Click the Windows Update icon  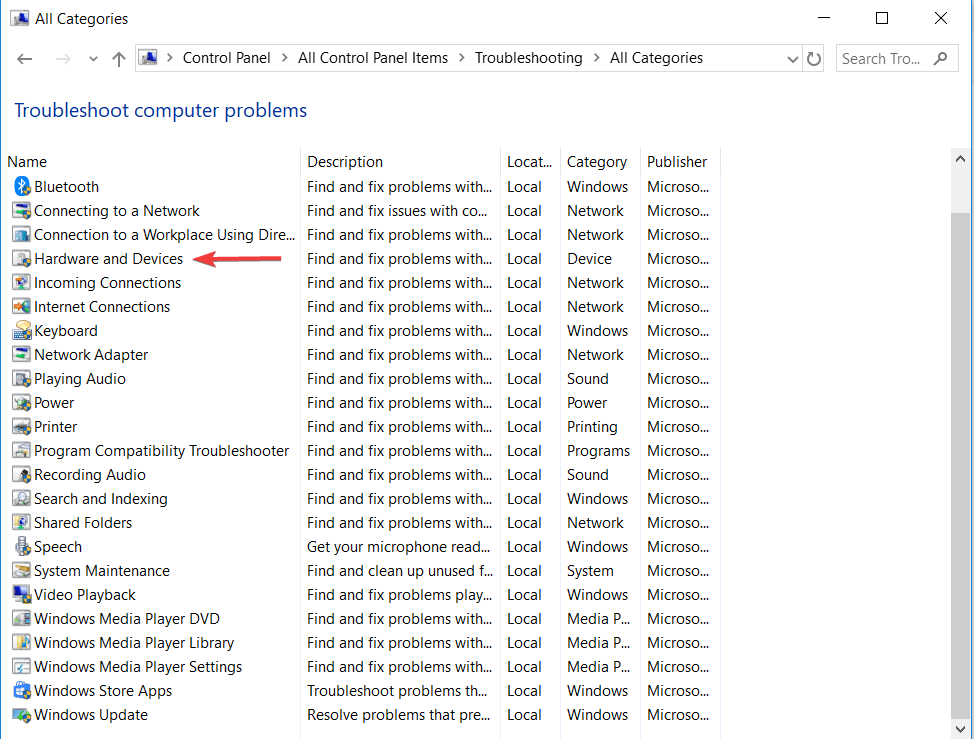pyautogui.click(x=22, y=715)
